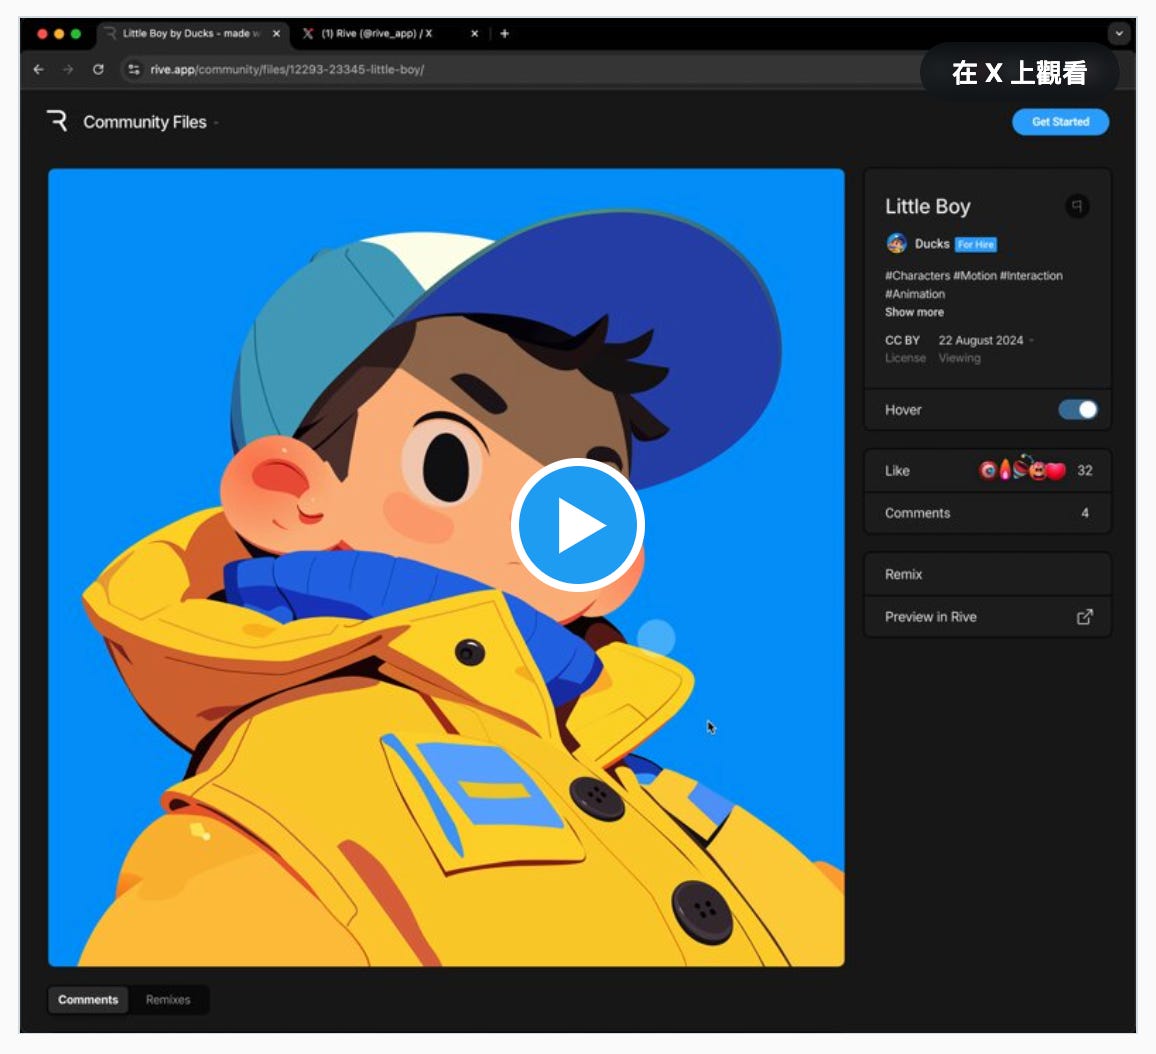Click the browser back arrow
The height and width of the screenshot is (1054, 1156).
(38, 69)
